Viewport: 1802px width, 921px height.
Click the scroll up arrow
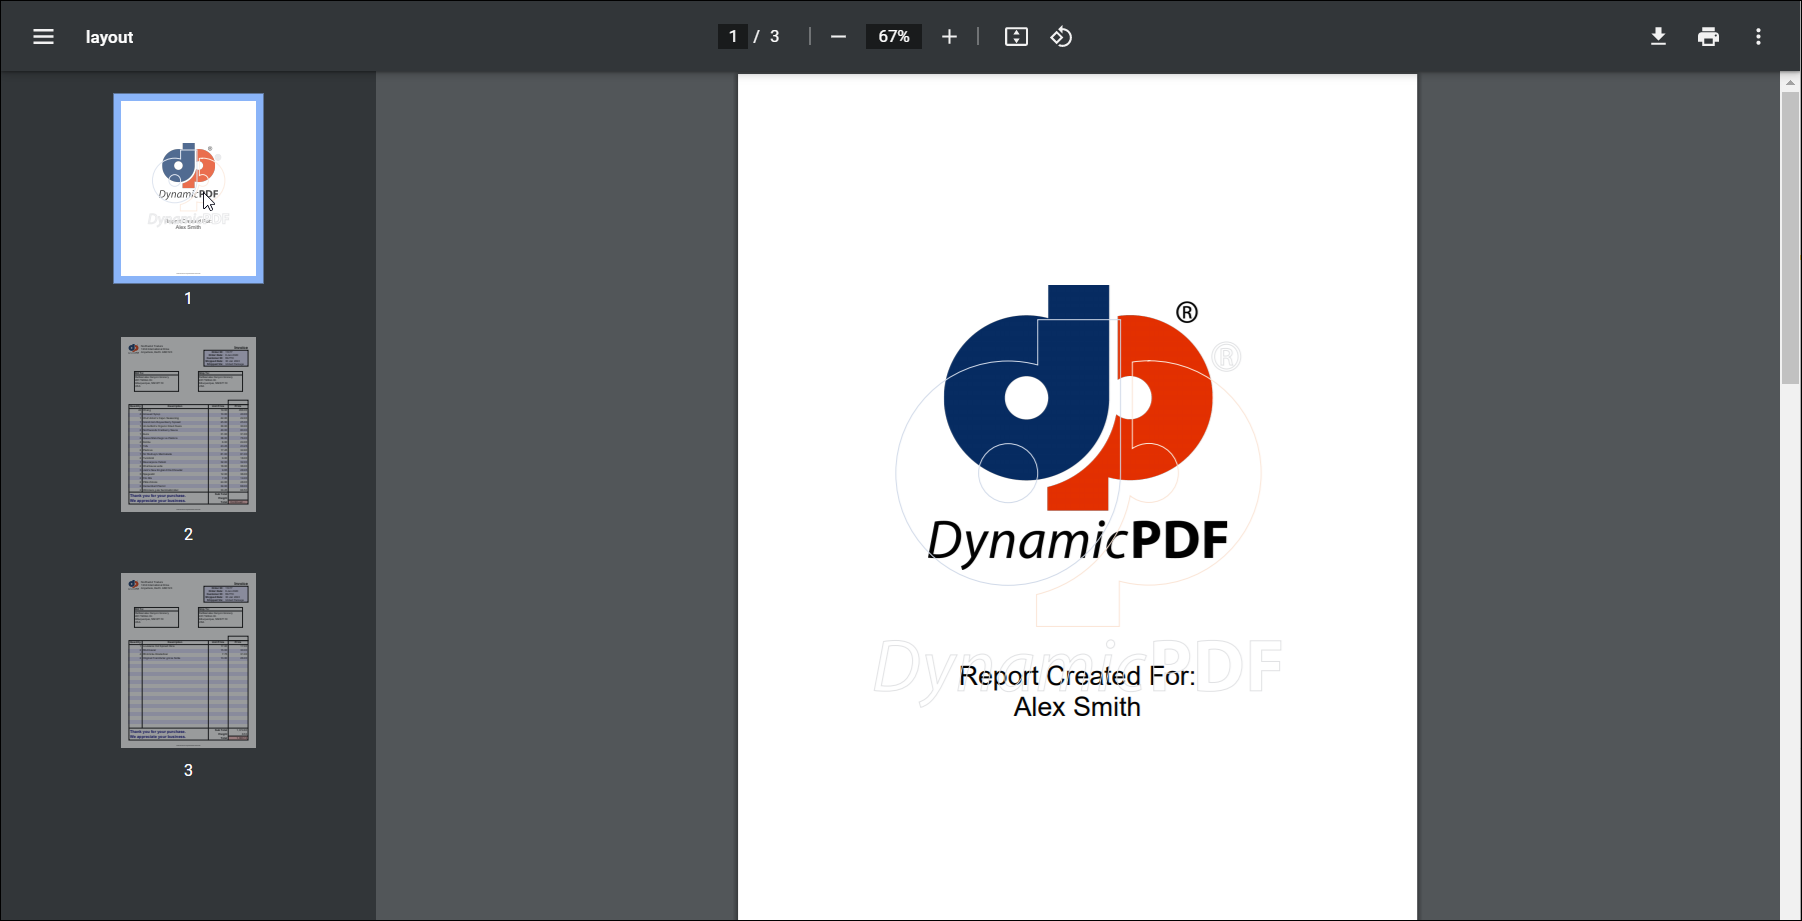click(x=1790, y=83)
